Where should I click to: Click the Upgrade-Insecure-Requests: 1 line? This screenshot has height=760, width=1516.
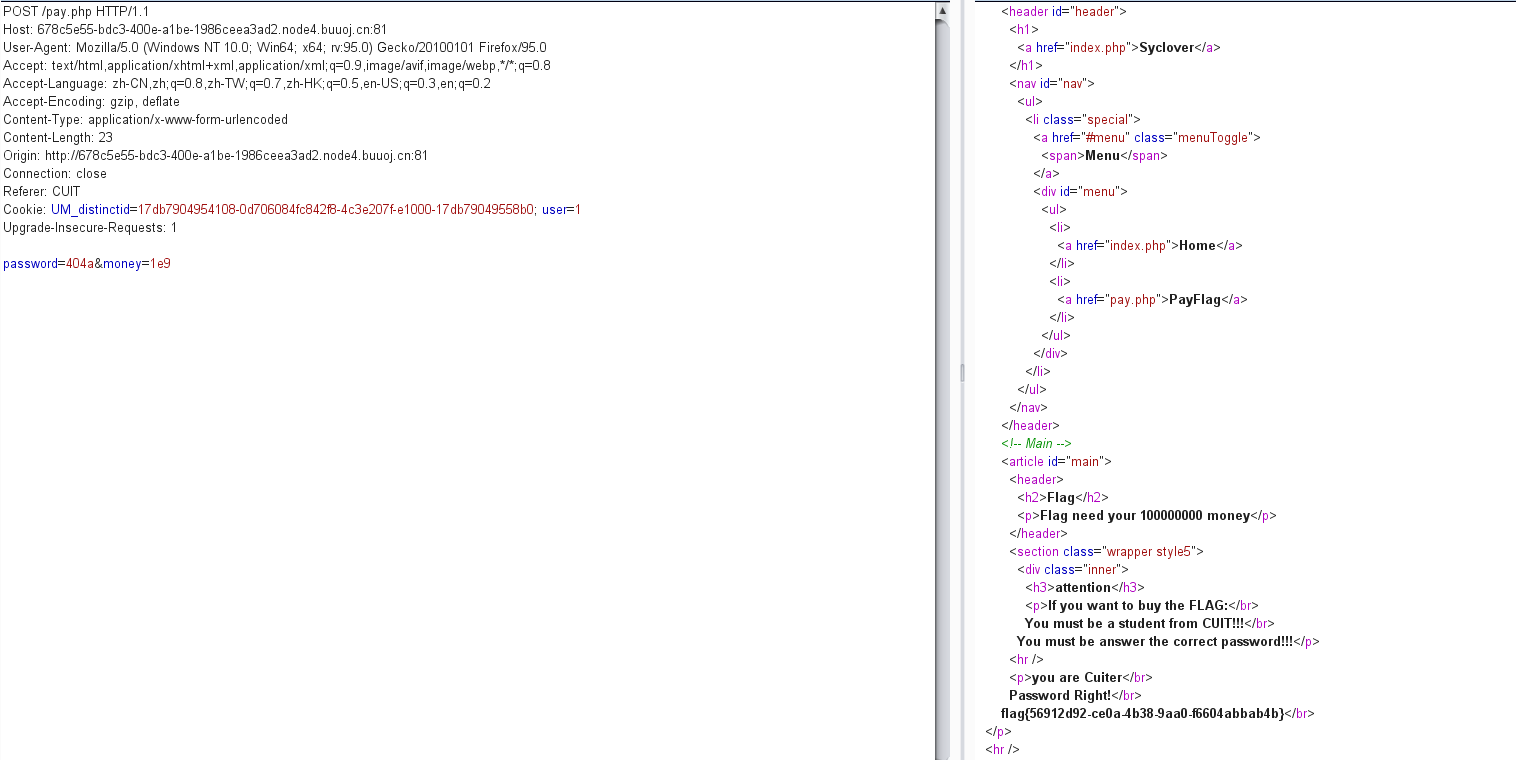[x=90, y=228]
